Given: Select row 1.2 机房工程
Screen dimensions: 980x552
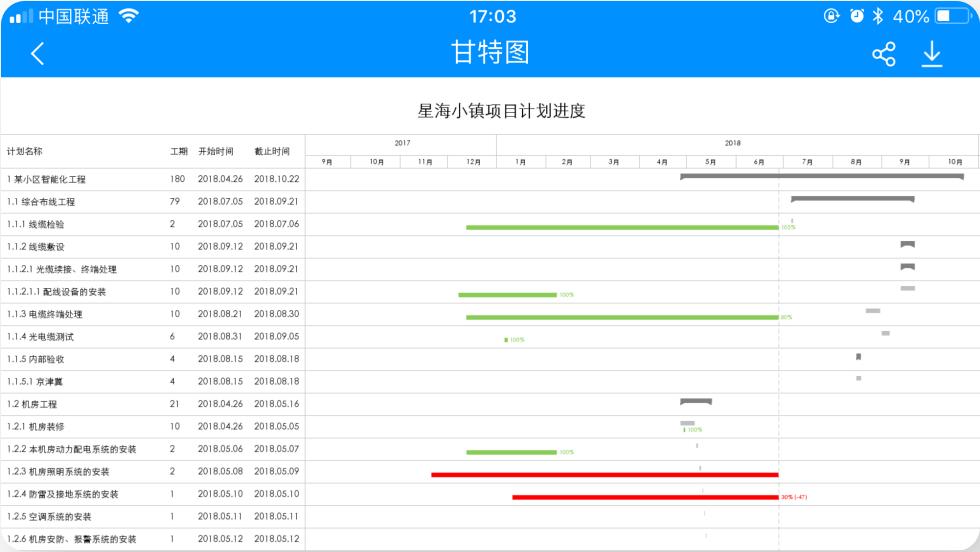Looking at the screenshot, I should (490, 404).
